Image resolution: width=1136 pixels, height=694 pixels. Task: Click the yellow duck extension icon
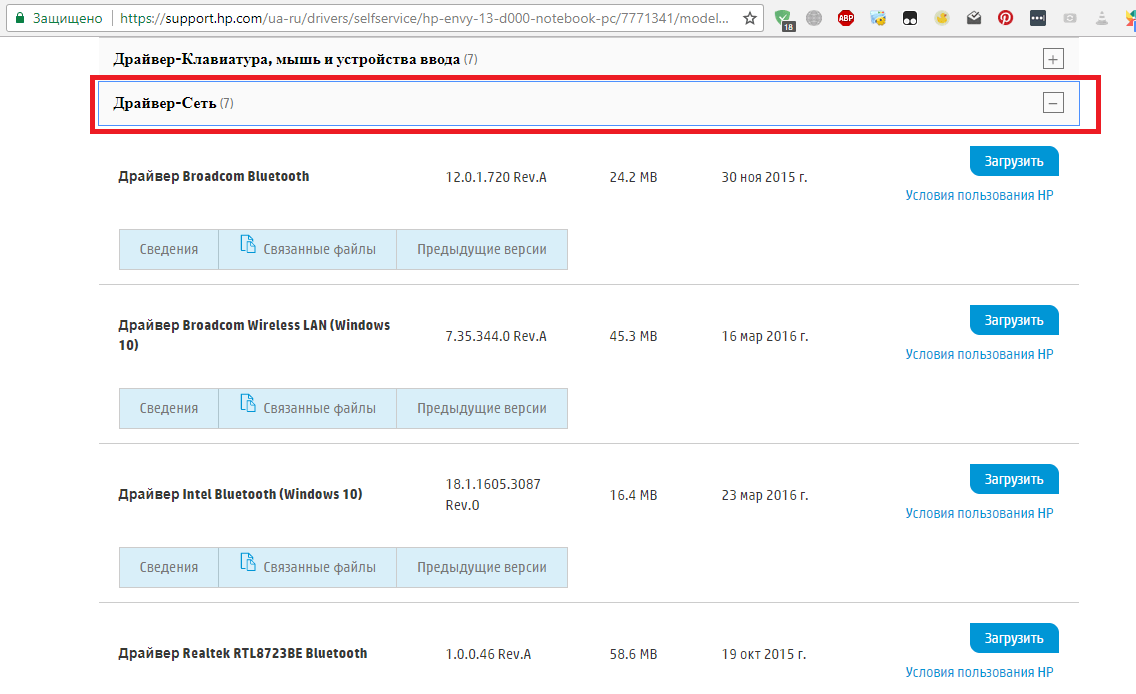942,18
